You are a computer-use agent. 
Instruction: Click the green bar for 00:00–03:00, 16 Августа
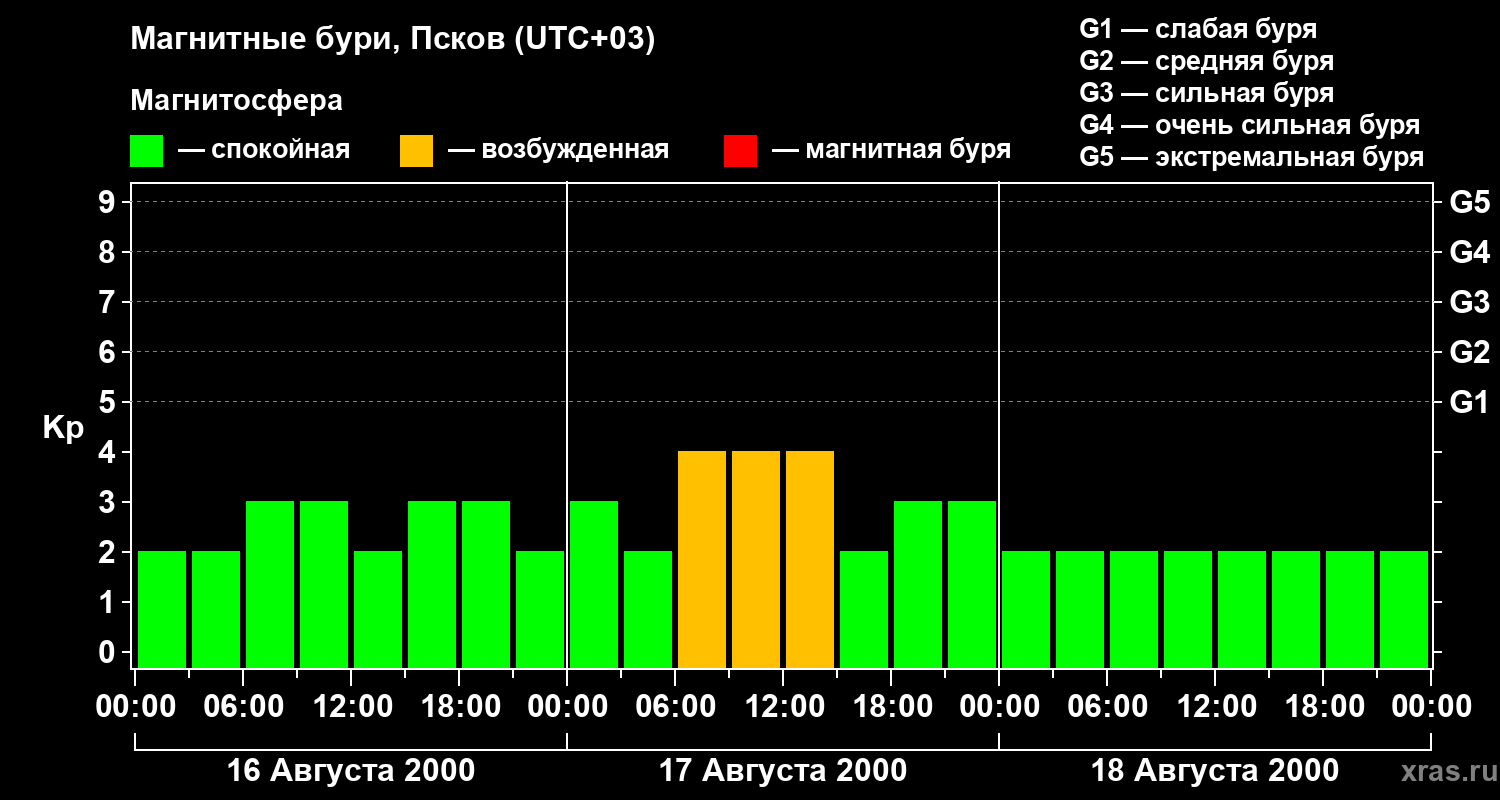(162, 610)
